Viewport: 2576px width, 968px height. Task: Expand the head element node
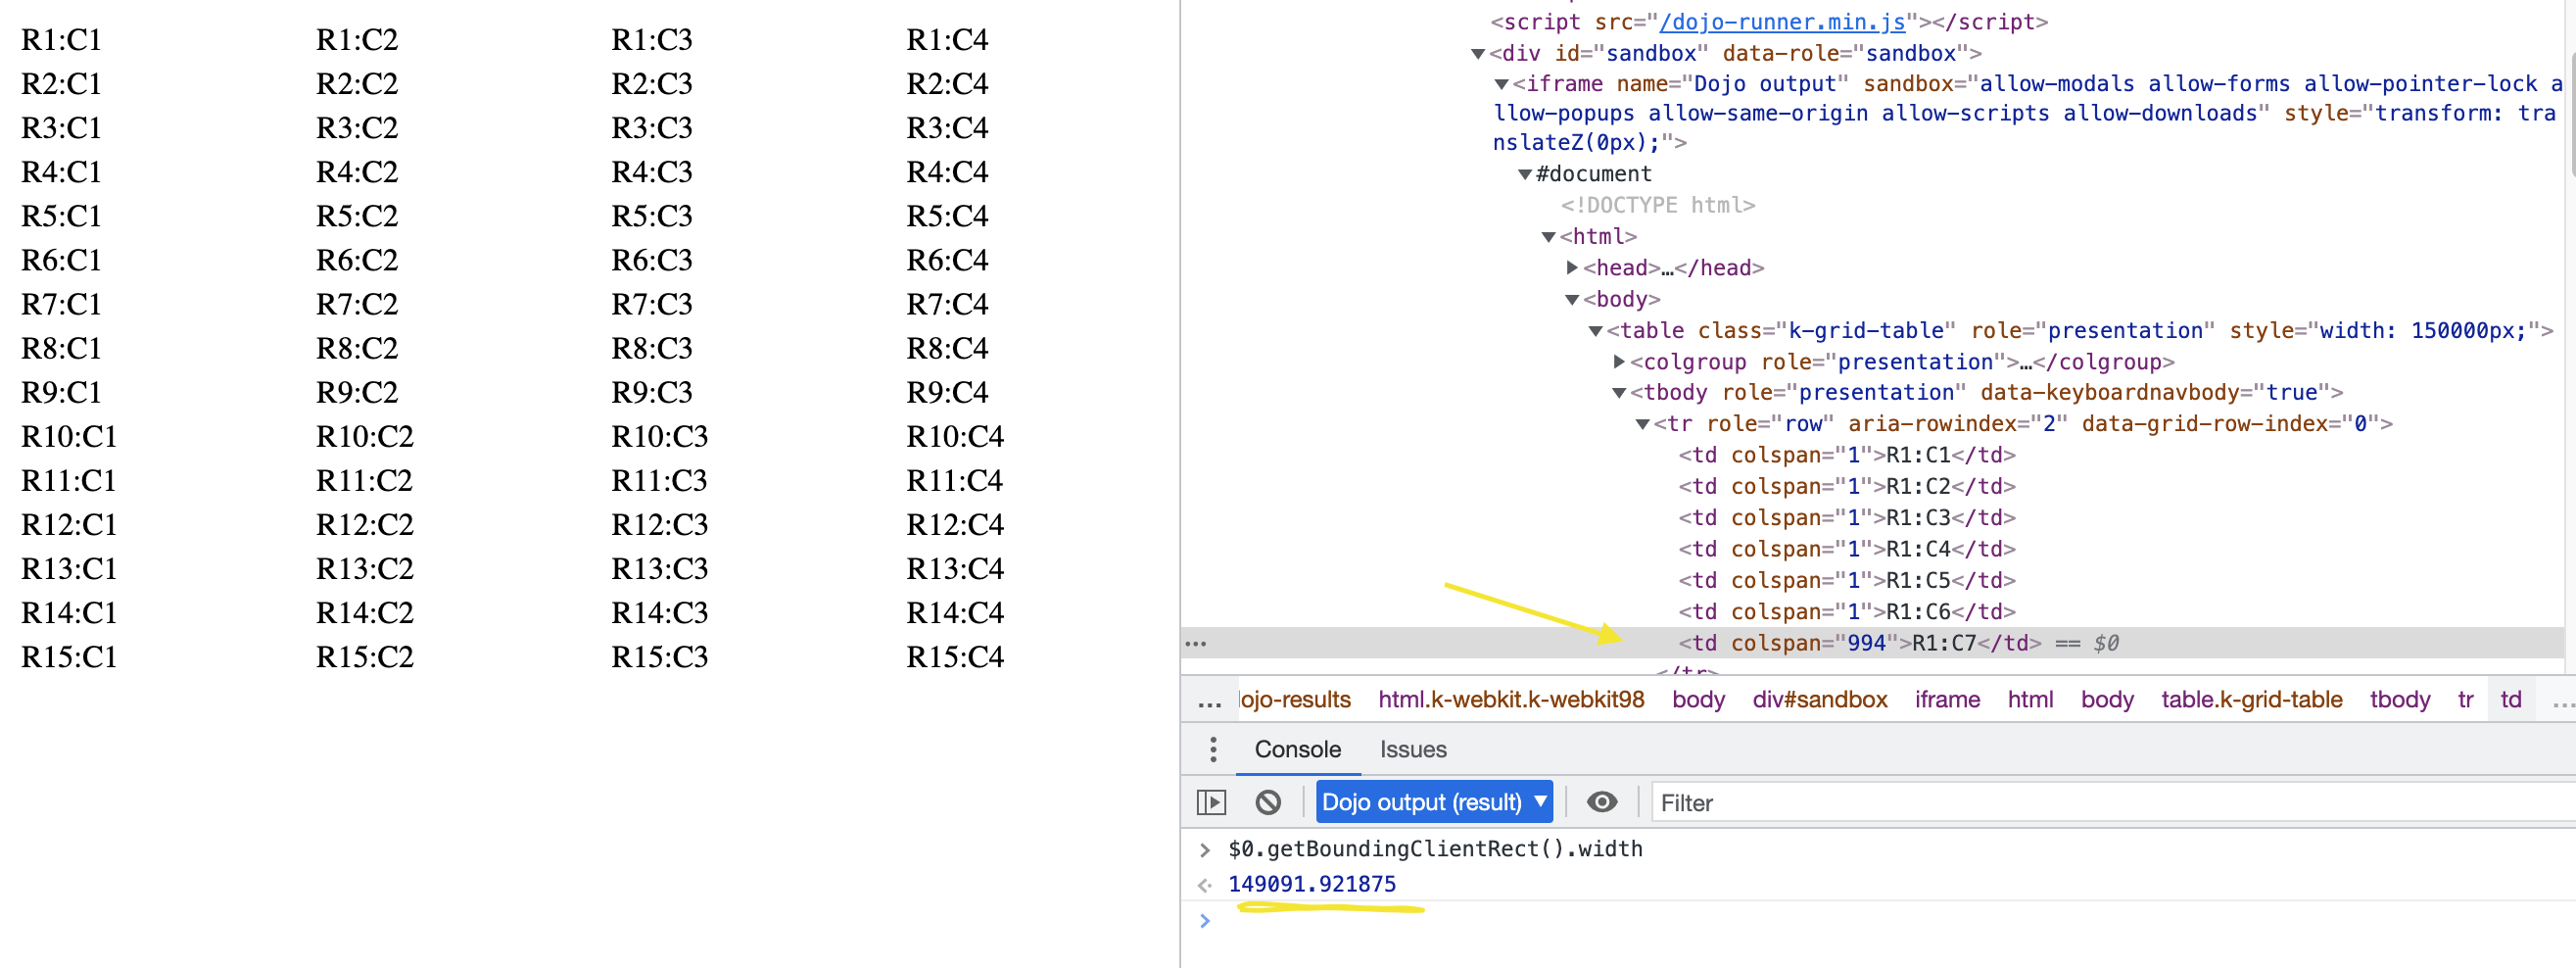click(1572, 267)
